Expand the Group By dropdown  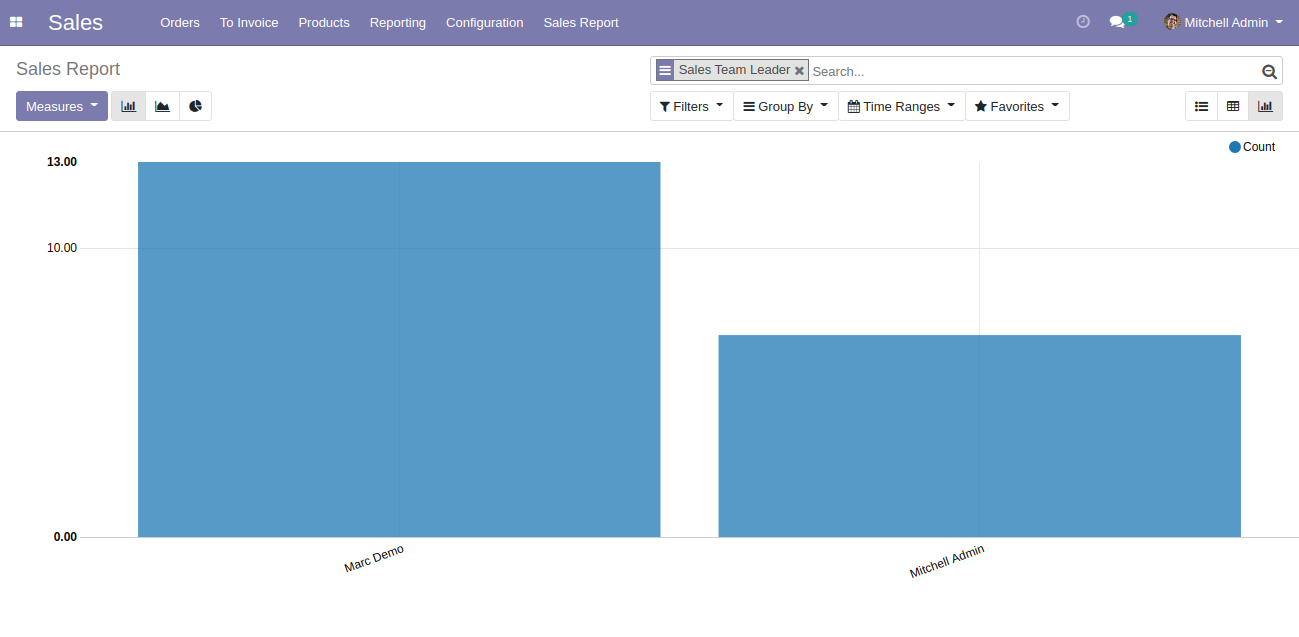coord(785,106)
